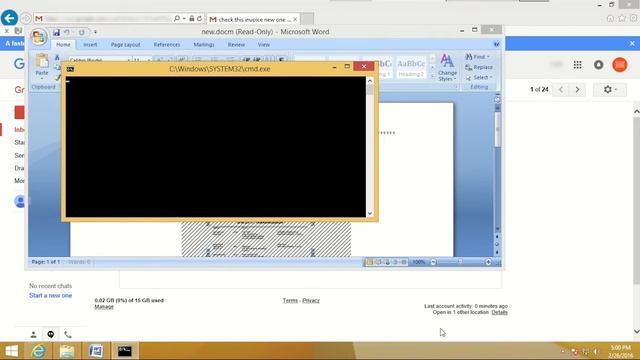Image resolution: width=640 pixels, height=360 pixels.
Task: Open Change Styles in Word ribbon
Action: [447, 67]
